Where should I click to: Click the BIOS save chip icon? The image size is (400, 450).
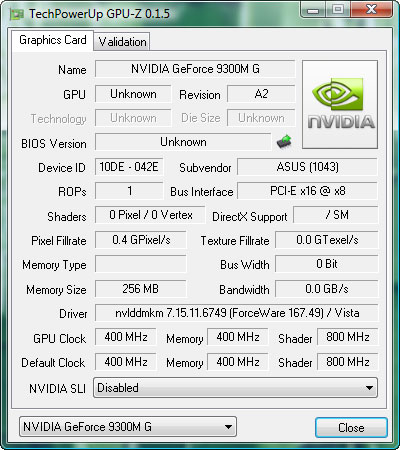(284, 142)
